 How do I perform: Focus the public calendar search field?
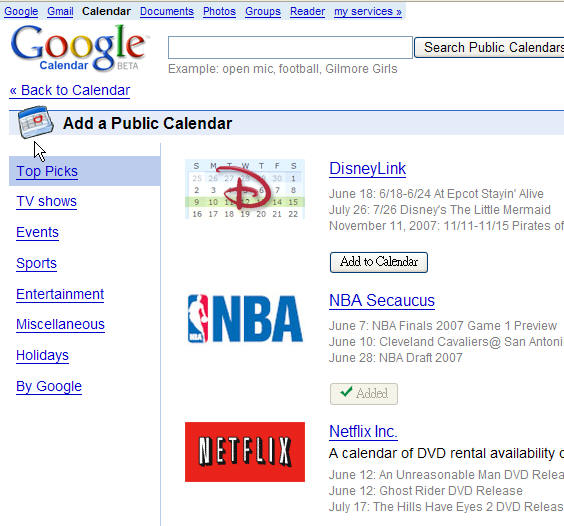coord(290,47)
